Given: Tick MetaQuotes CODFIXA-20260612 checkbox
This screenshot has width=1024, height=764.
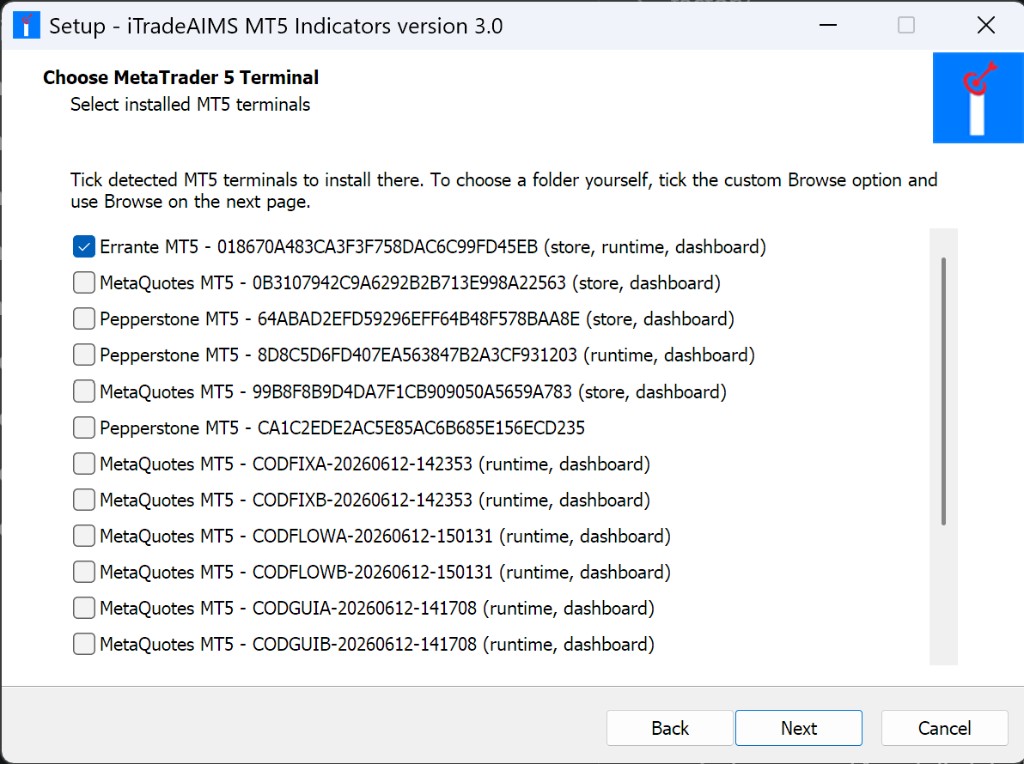Looking at the screenshot, I should pyautogui.click(x=84, y=464).
